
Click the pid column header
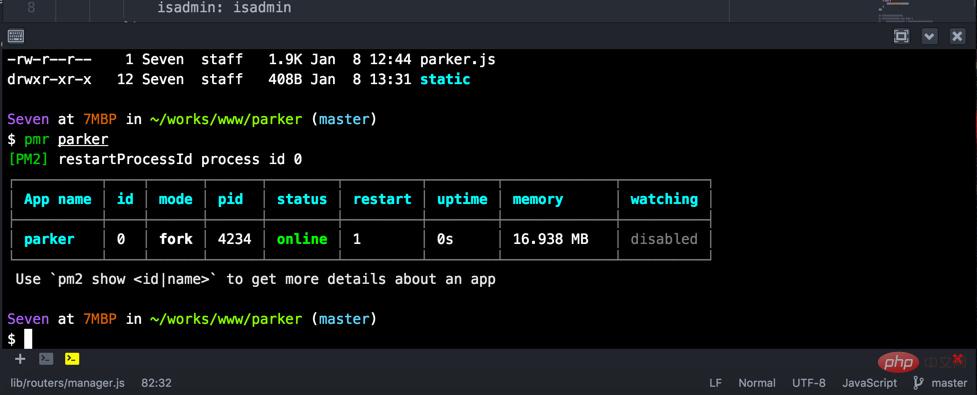tap(230, 199)
